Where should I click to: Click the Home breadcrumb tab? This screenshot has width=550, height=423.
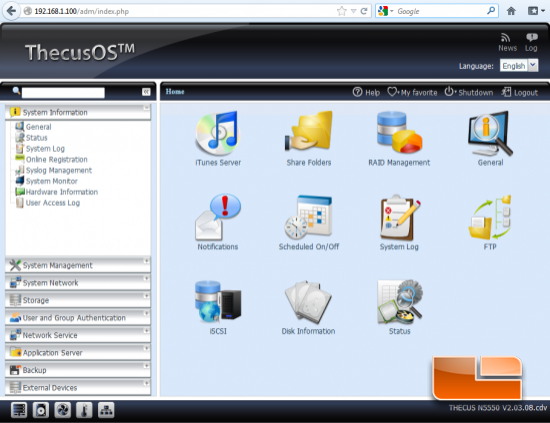[175, 92]
